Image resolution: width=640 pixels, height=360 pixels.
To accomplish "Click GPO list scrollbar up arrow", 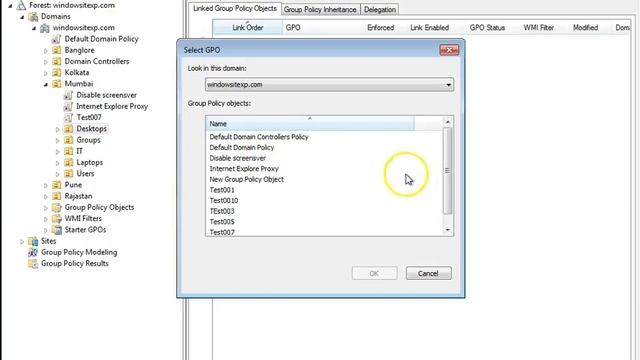I will point(448,122).
